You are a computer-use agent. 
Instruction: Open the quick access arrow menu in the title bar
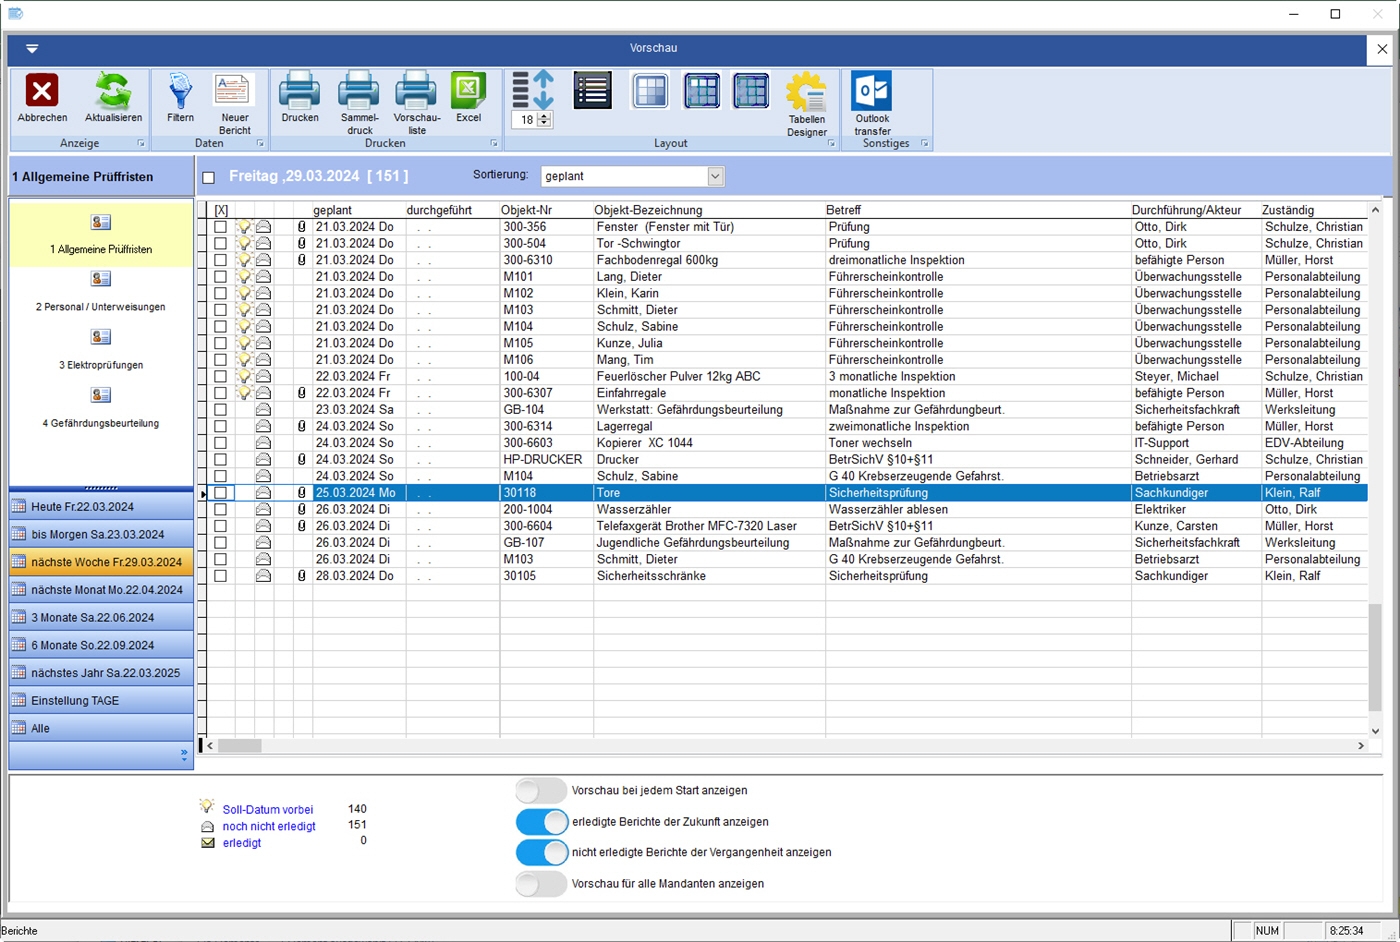(32, 48)
